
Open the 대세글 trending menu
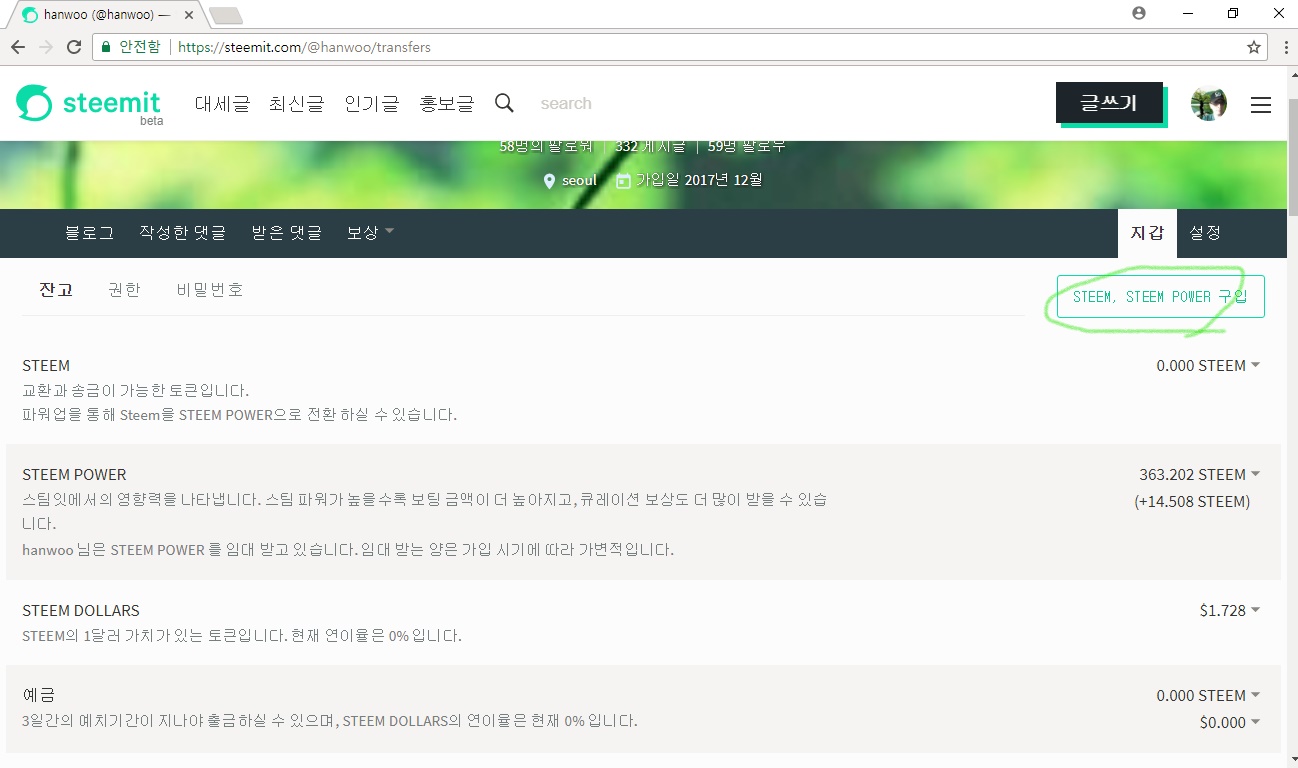(222, 103)
